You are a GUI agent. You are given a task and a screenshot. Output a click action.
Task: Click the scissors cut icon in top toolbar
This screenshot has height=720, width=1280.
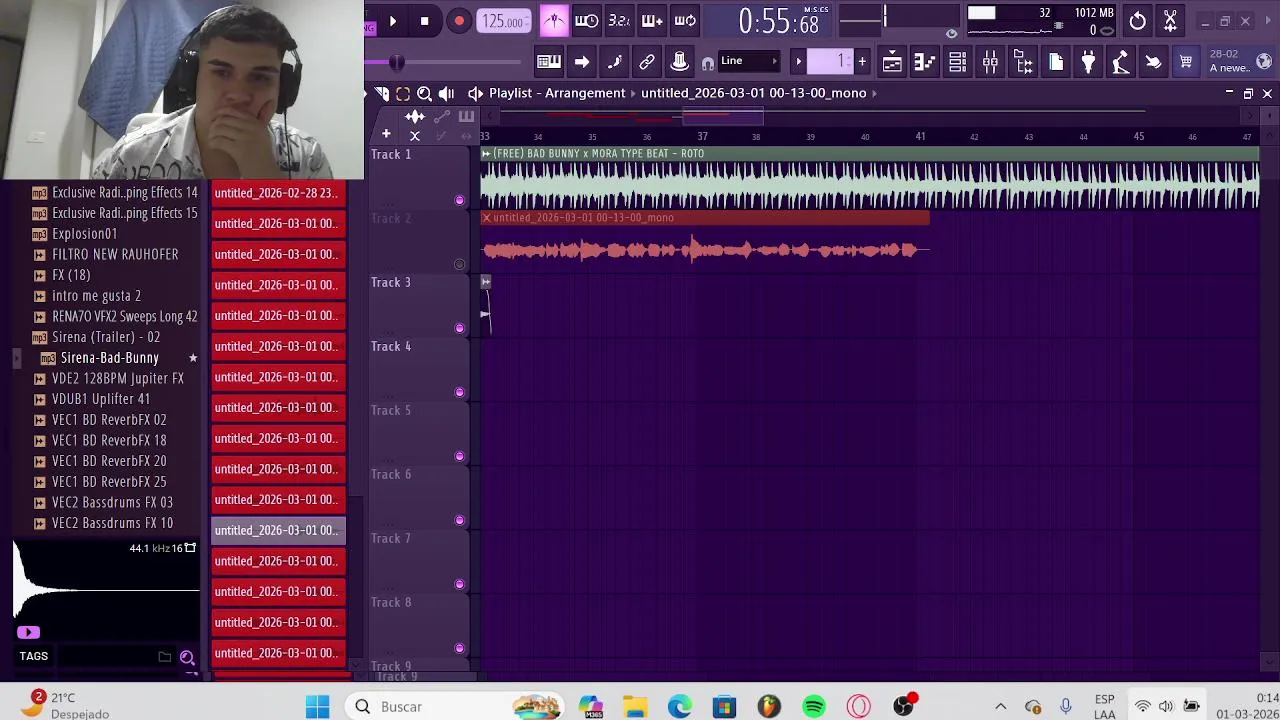pyautogui.click(x=1170, y=21)
